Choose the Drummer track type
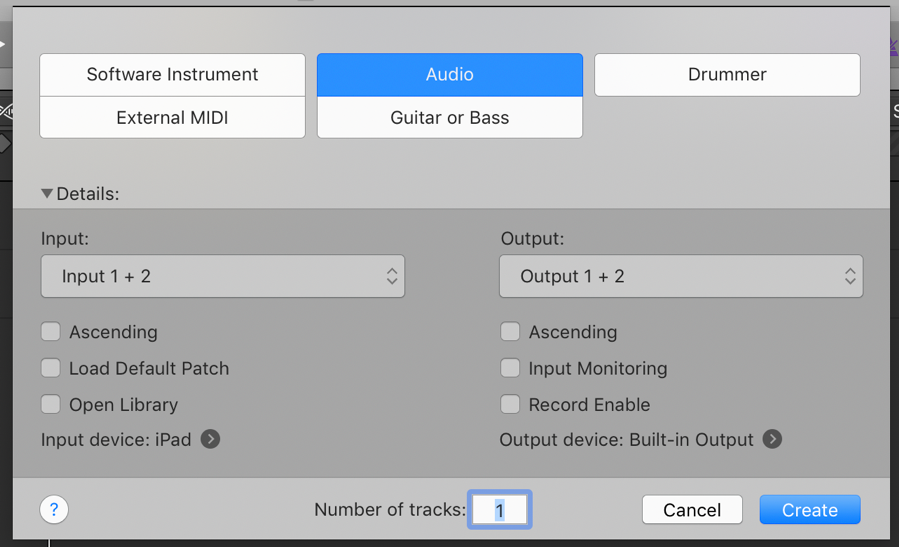899x547 pixels. pos(727,75)
